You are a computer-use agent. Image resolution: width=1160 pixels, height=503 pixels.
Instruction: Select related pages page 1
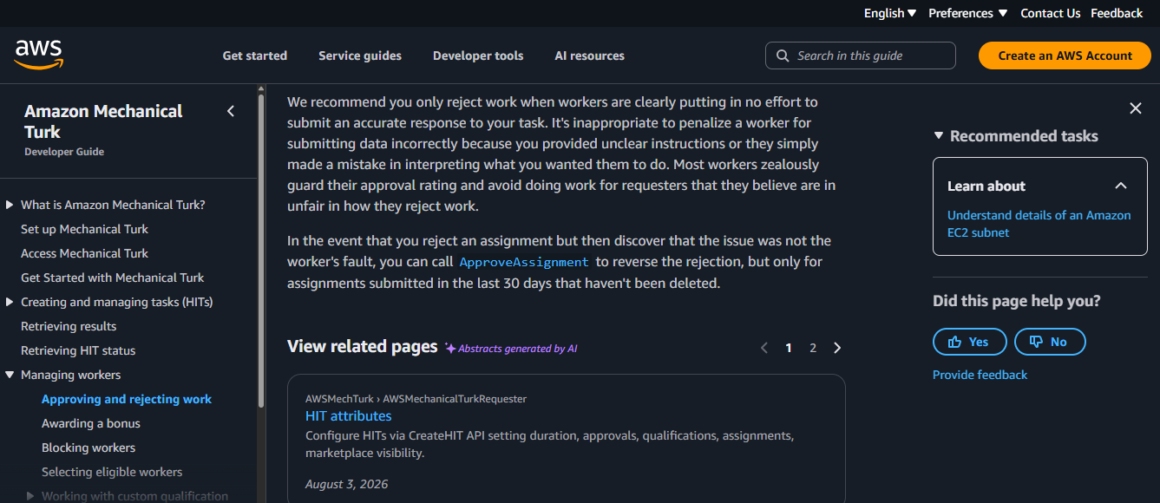(789, 348)
